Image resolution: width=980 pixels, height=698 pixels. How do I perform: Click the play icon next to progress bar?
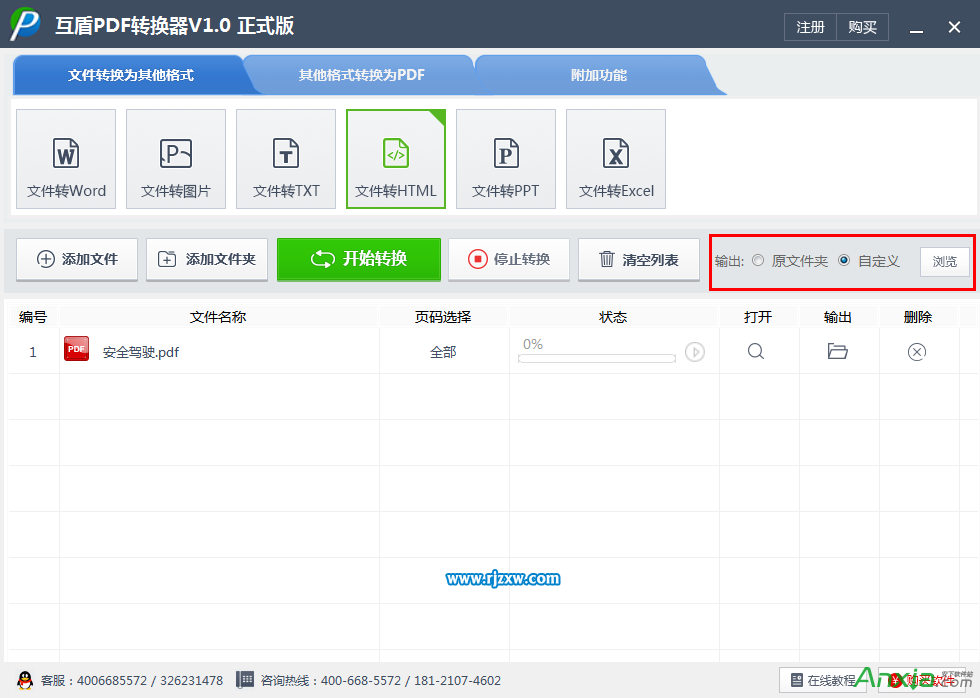click(694, 352)
